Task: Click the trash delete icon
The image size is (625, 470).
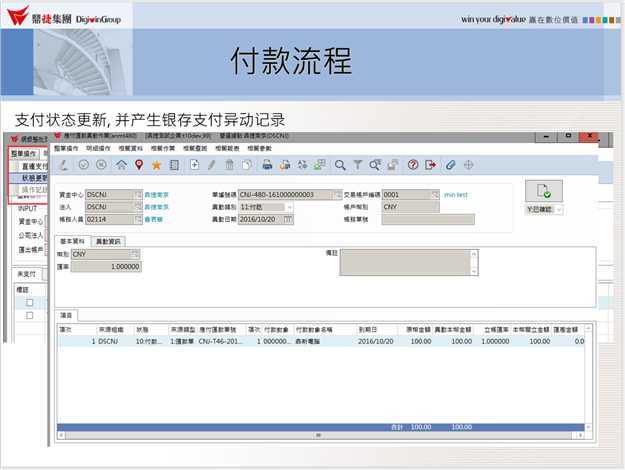Action: 229,164
